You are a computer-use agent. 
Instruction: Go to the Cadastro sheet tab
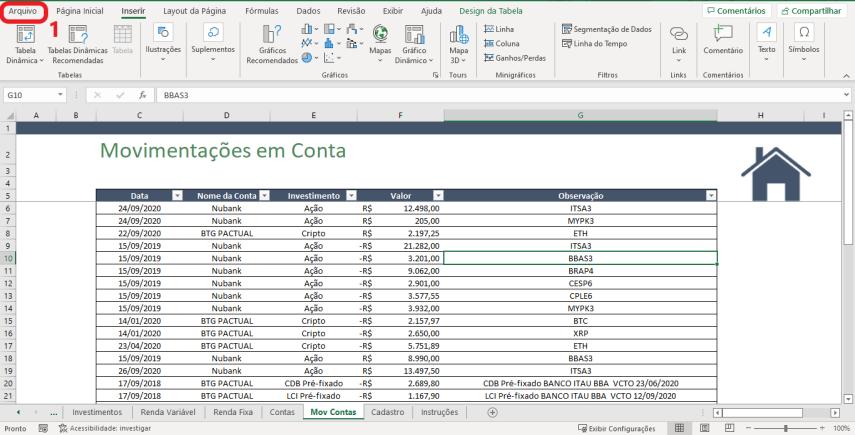click(x=388, y=412)
